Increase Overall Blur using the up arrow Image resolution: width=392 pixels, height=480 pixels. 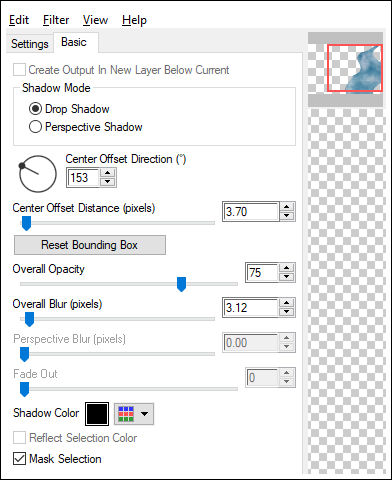pyautogui.click(x=287, y=303)
